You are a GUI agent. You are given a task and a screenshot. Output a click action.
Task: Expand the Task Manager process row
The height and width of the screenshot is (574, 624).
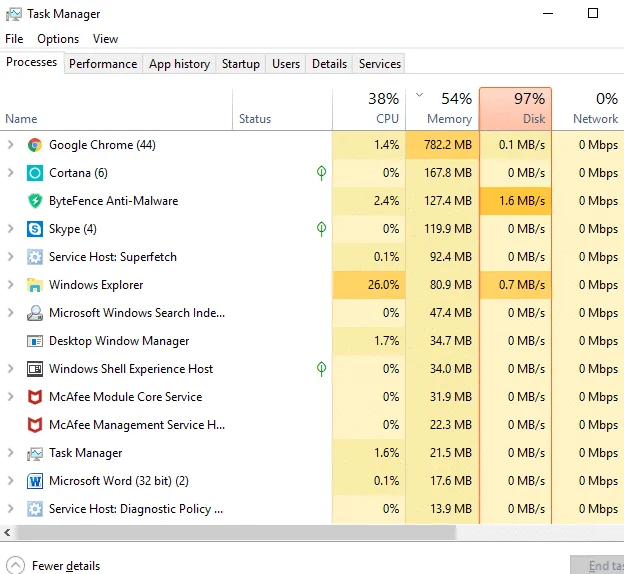click(x=11, y=453)
